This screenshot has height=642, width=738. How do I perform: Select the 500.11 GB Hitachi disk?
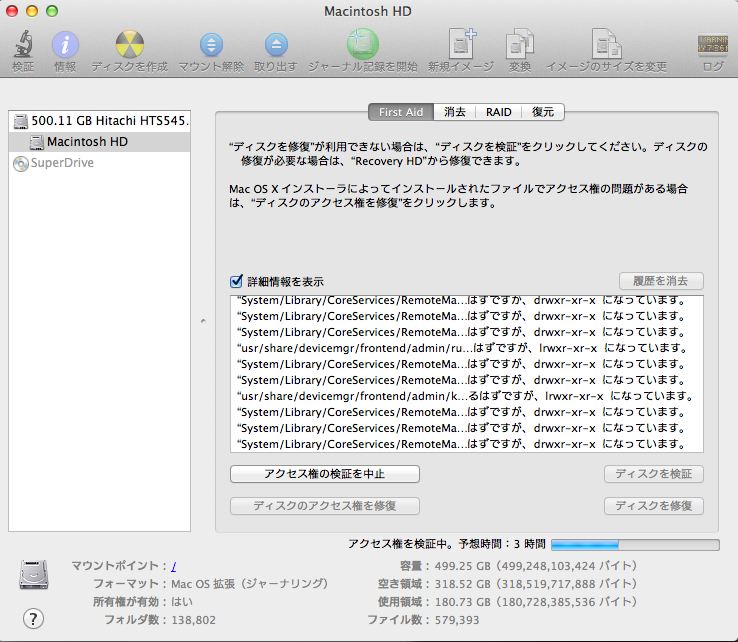99,121
